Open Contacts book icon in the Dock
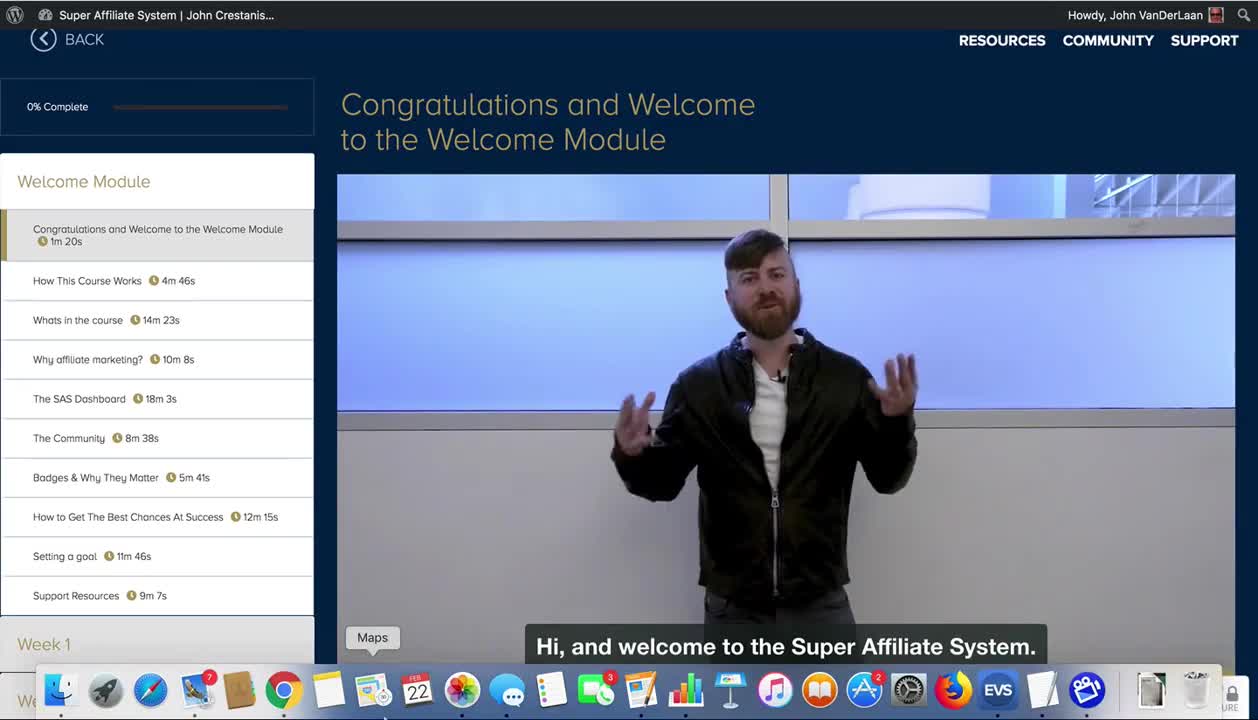Viewport: 1258px width, 720px height. click(x=240, y=690)
